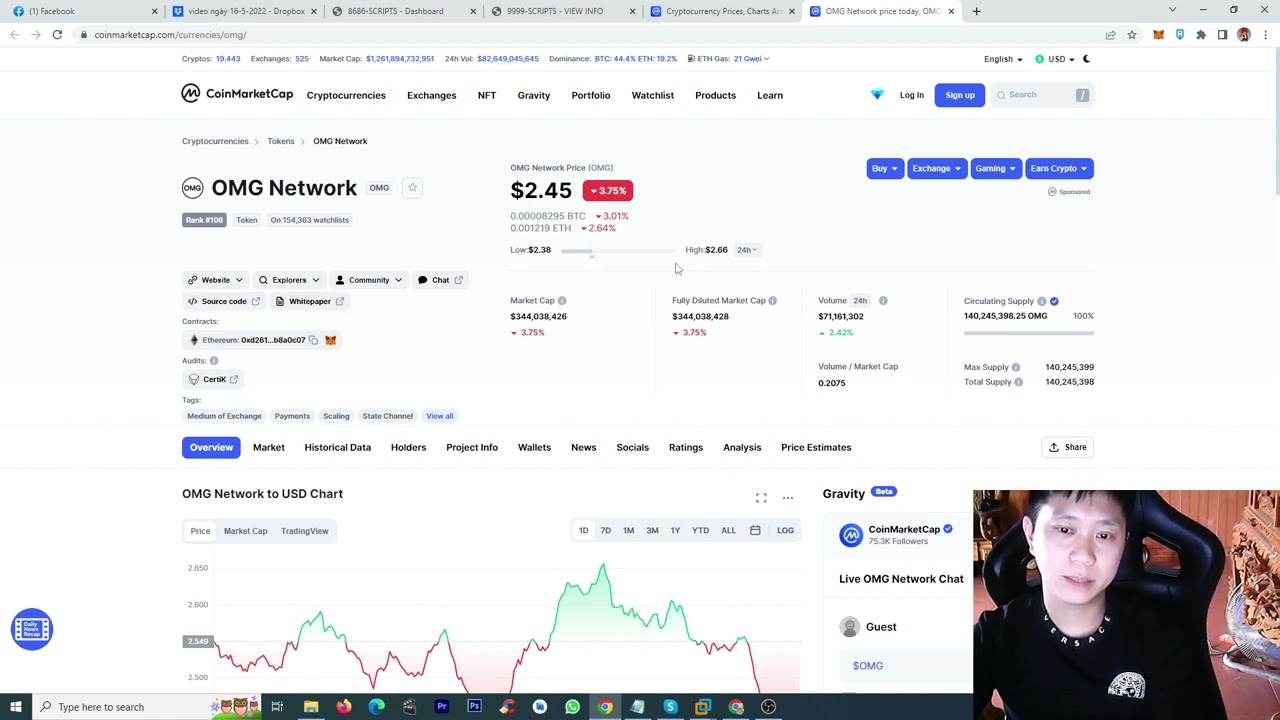Reload the page

tap(57, 35)
